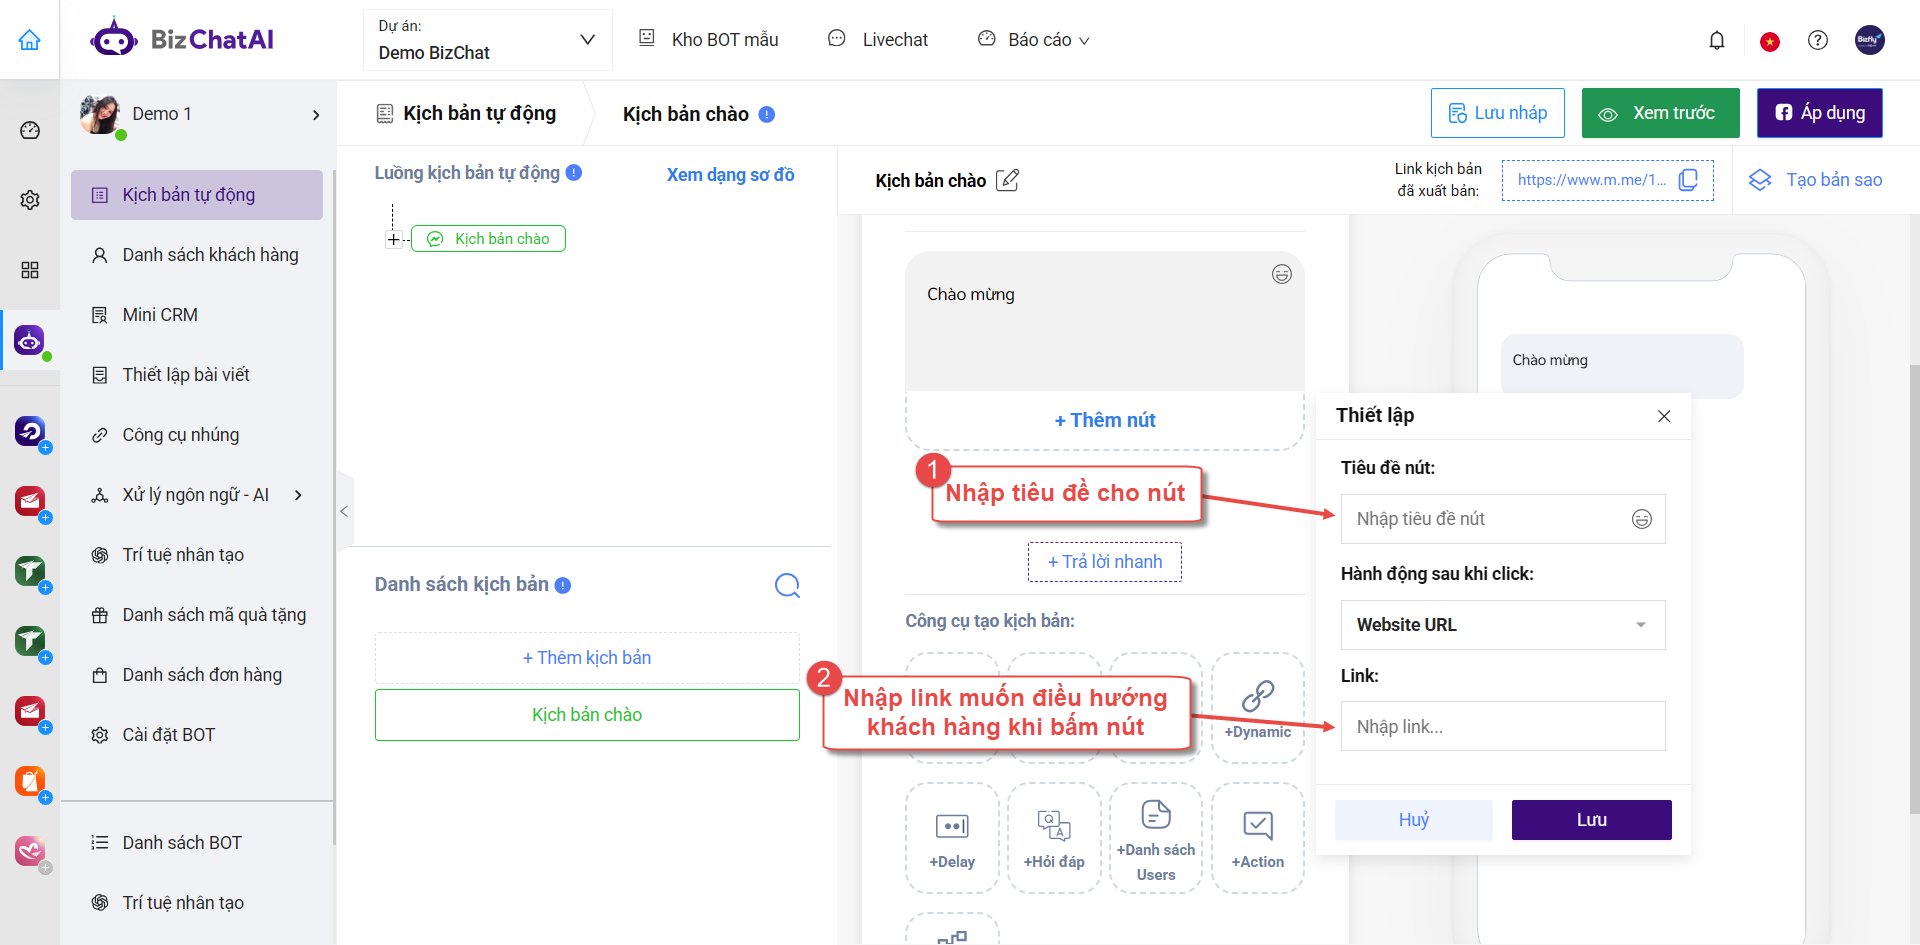Open Livechat menu
The image size is (1920, 945).
coord(878,40)
